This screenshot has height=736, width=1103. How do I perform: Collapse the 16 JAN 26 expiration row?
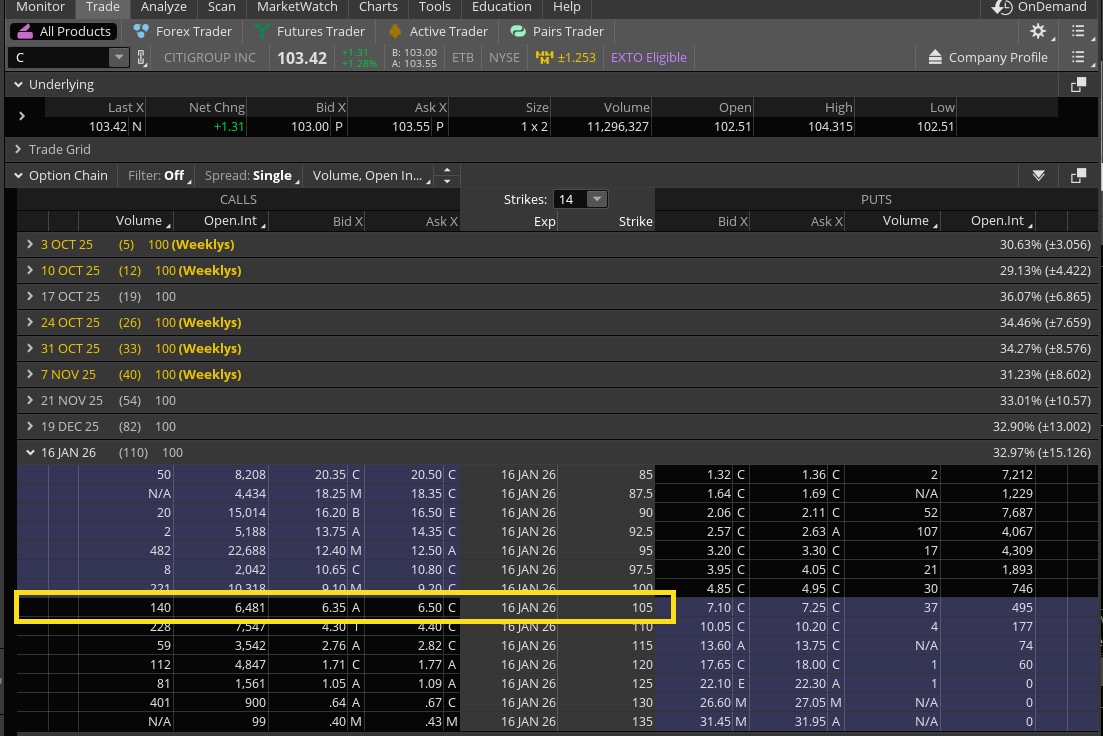(x=31, y=452)
